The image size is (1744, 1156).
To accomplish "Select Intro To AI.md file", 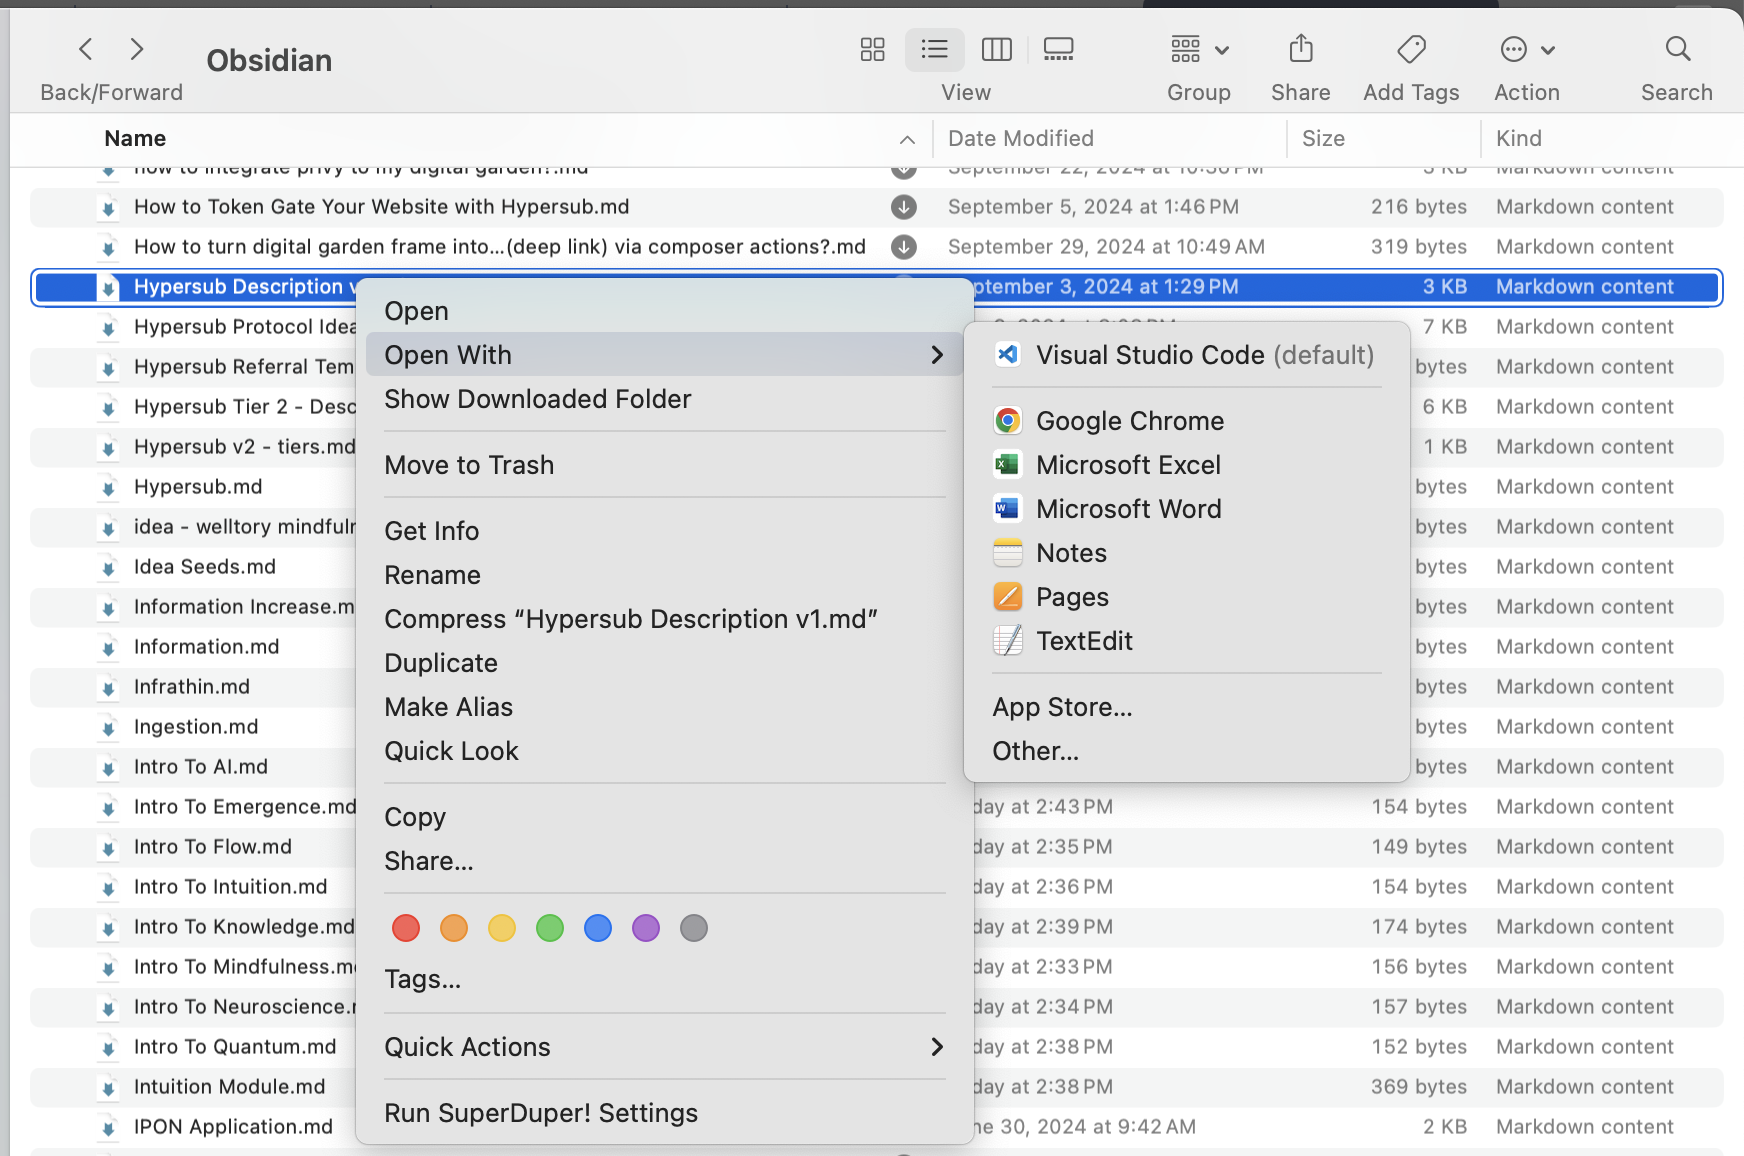I will pos(201,767).
